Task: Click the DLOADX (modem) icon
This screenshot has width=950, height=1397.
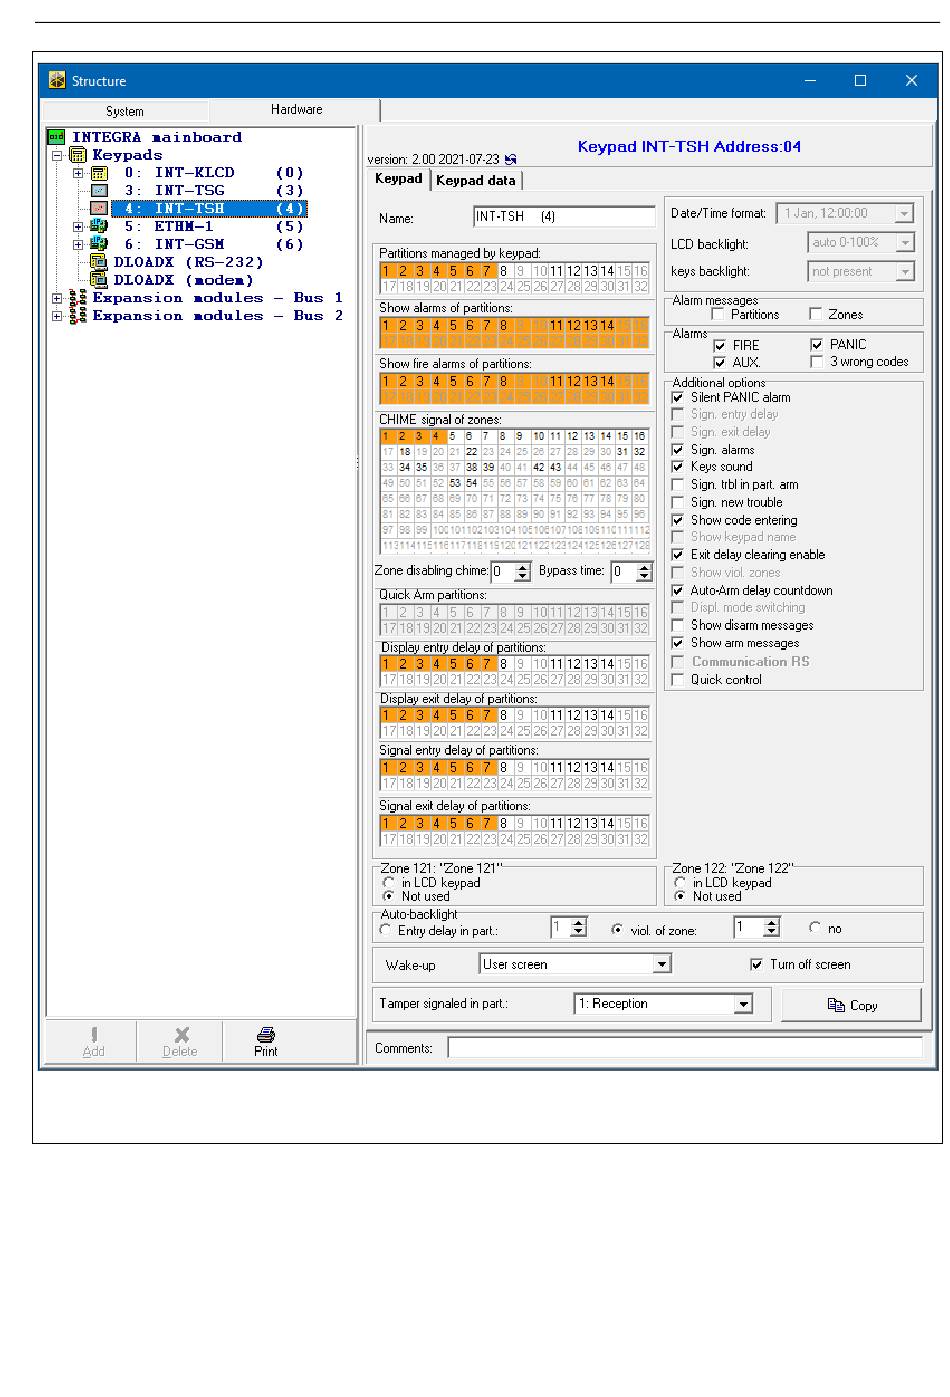Action: (x=98, y=281)
